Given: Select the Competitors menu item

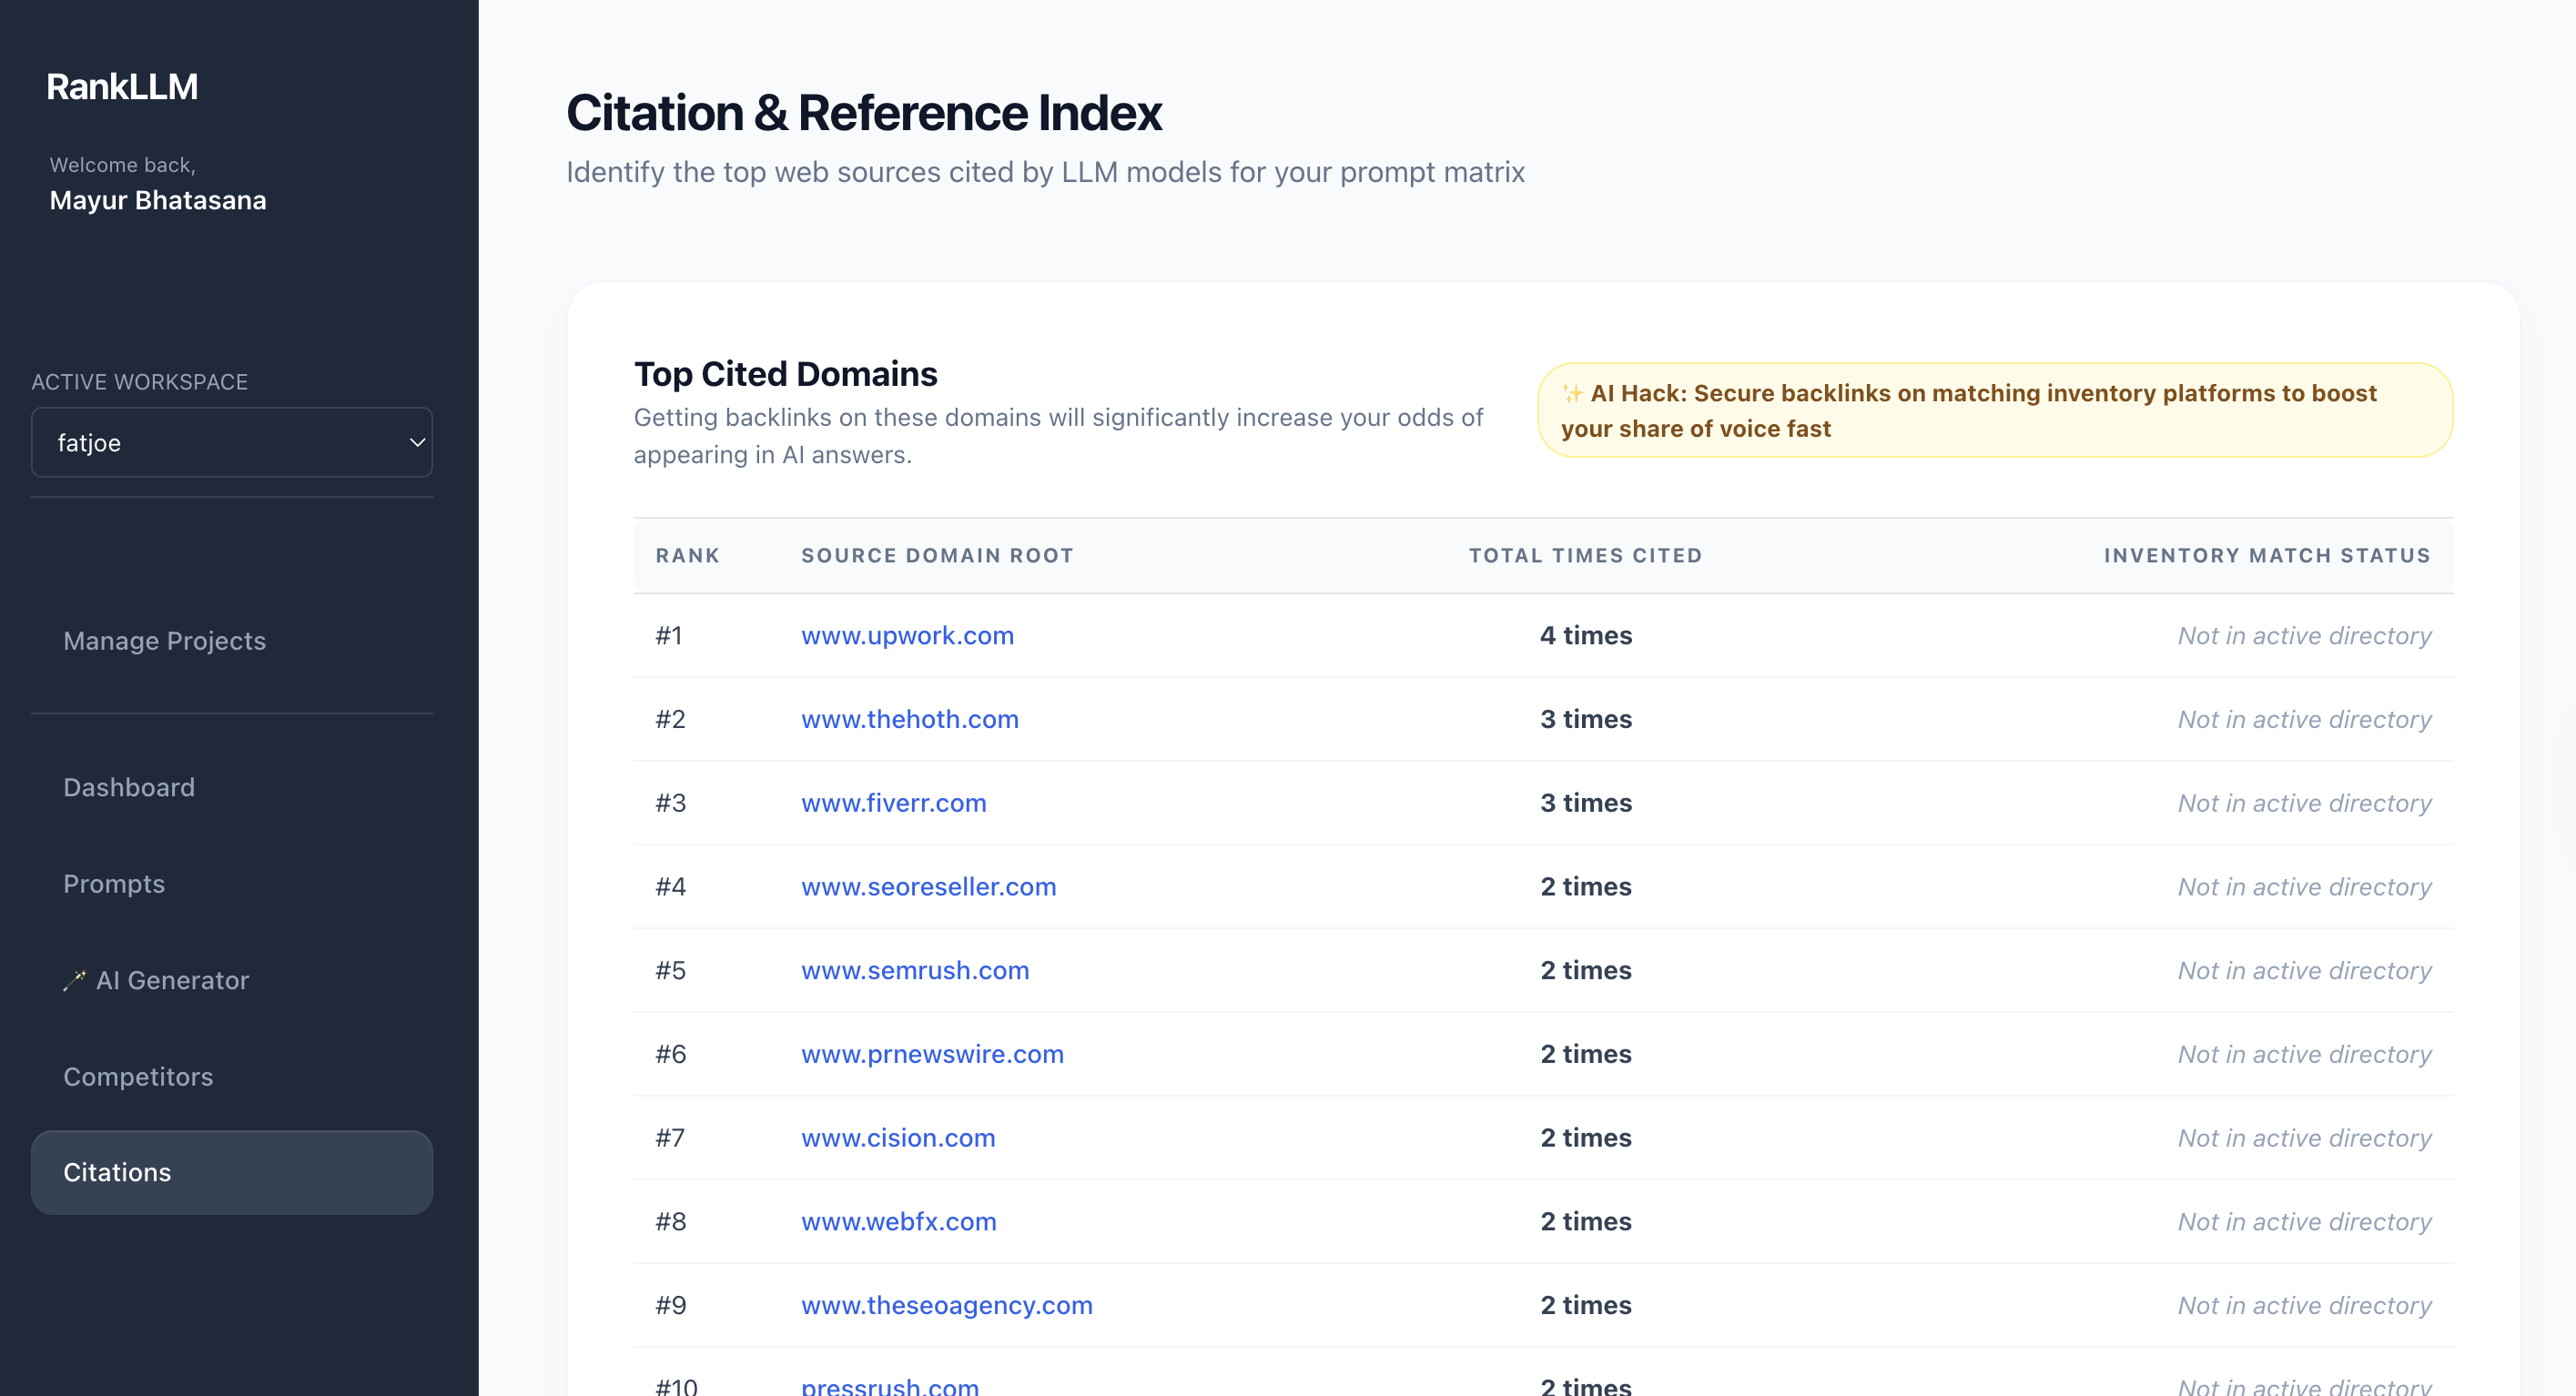Looking at the screenshot, I should [138, 1076].
